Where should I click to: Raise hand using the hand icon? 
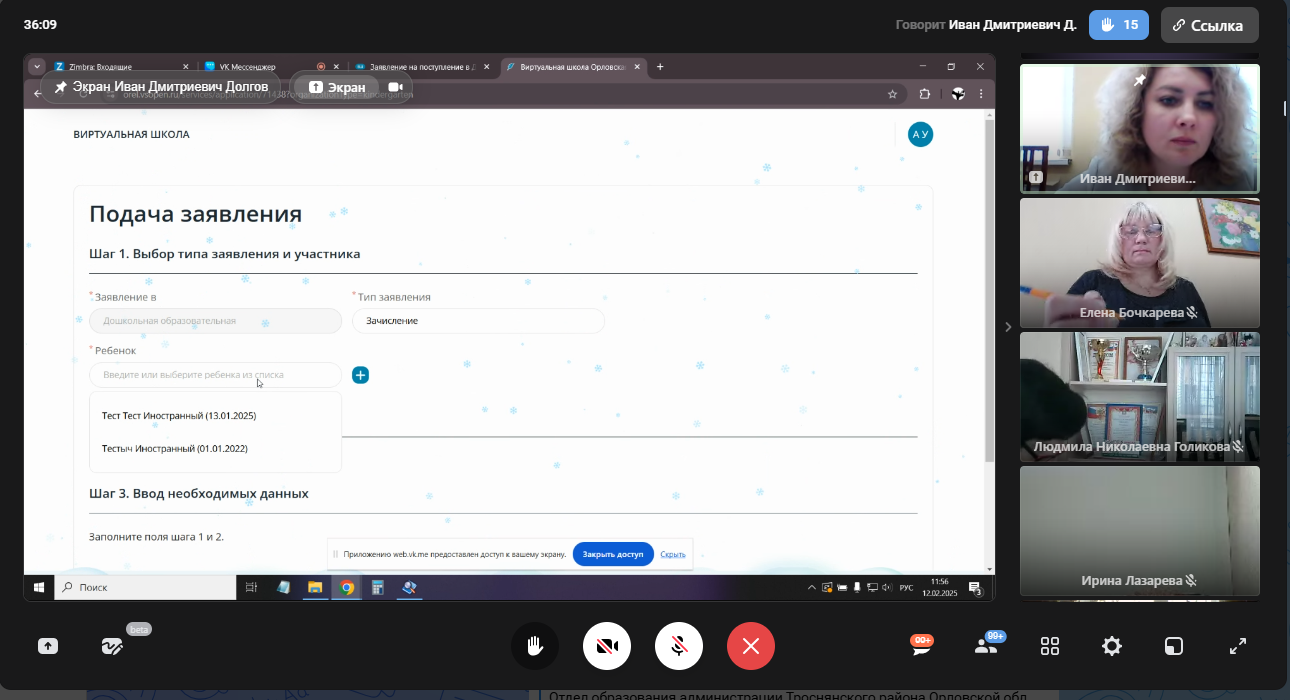535,646
